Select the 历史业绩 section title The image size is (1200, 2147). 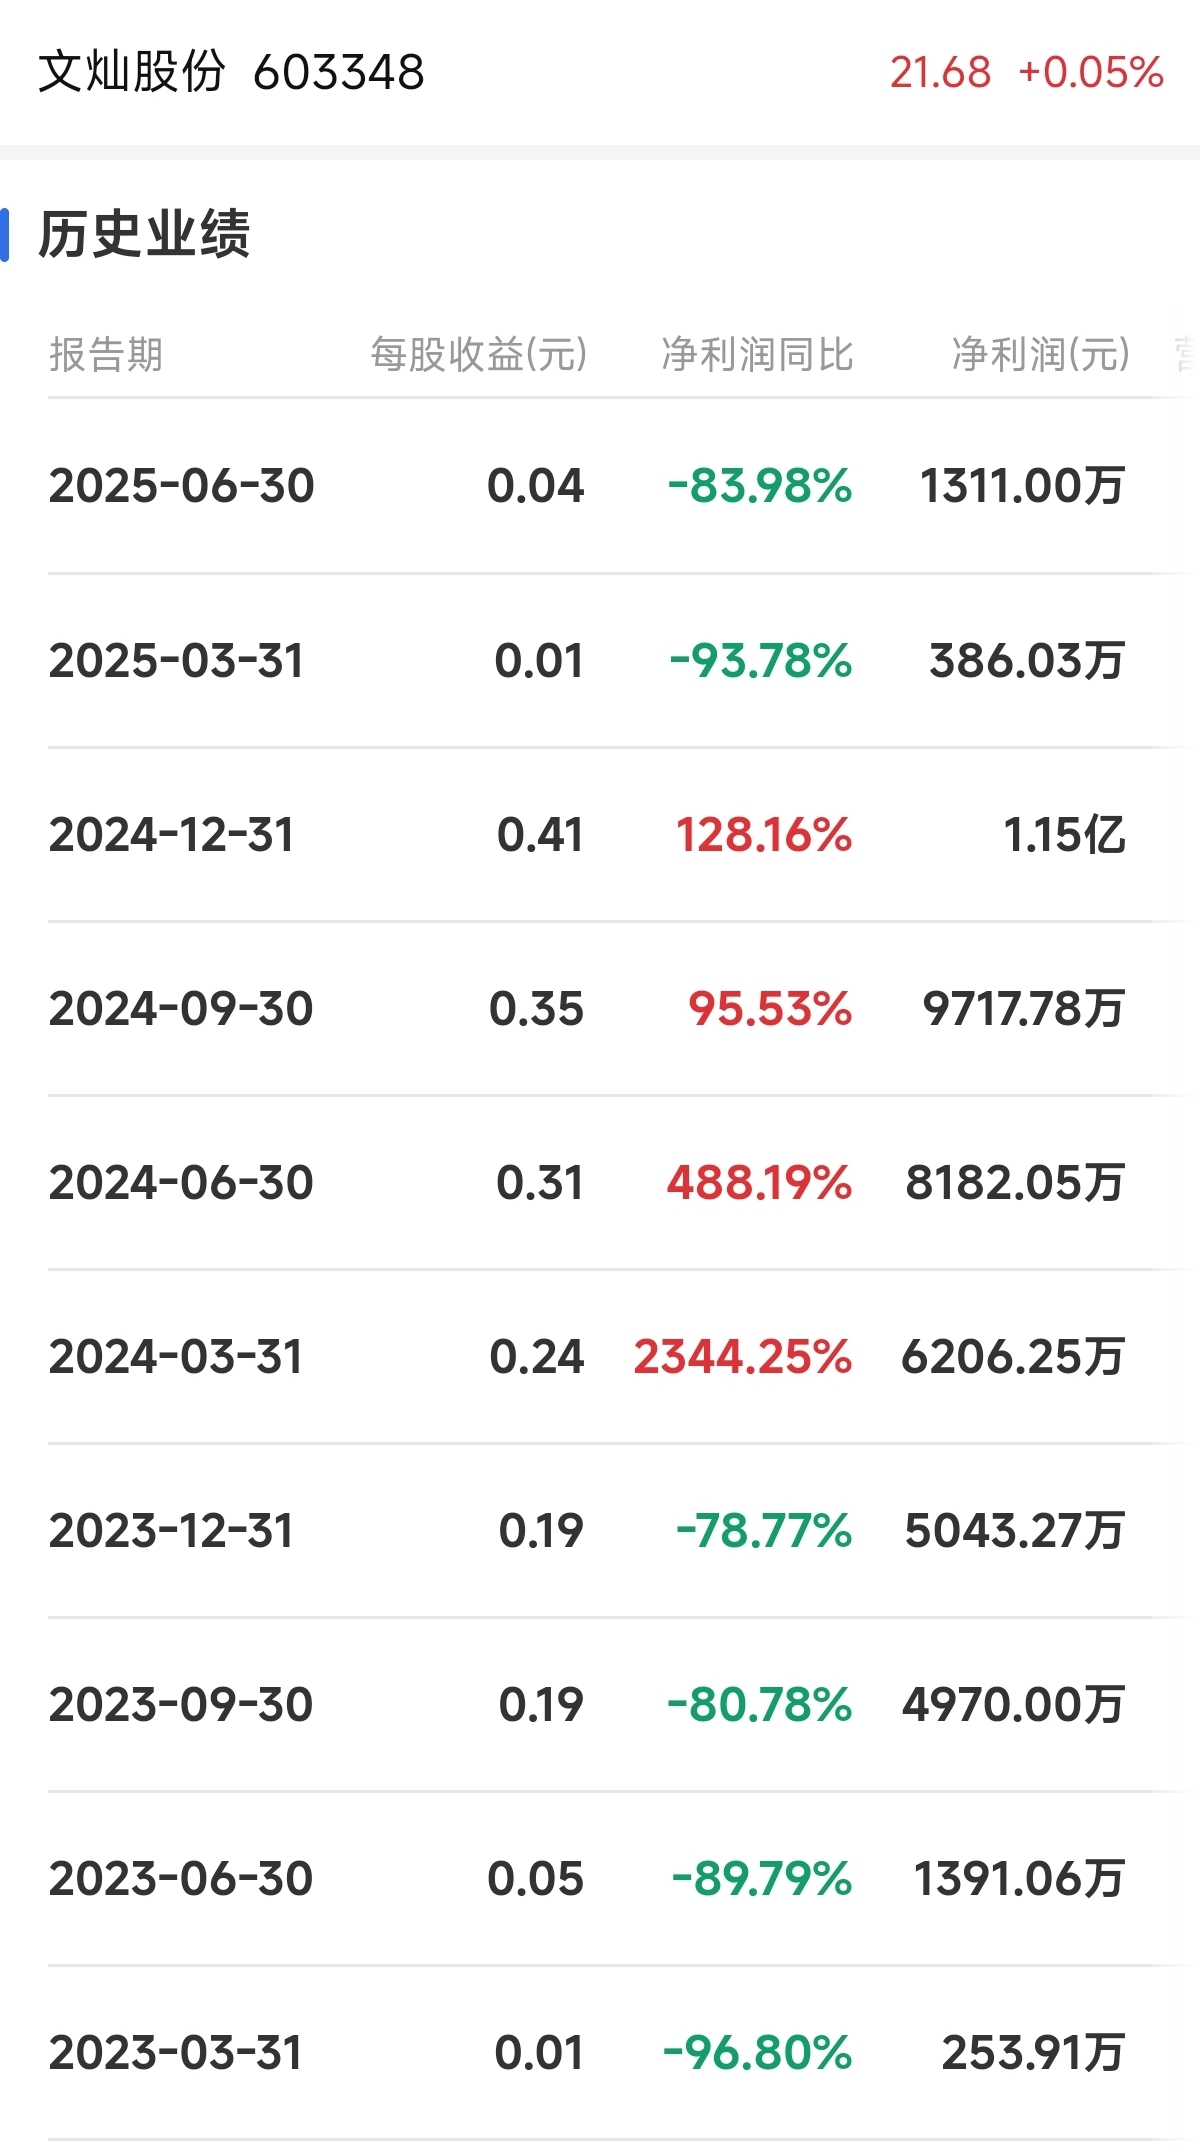[144, 235]
